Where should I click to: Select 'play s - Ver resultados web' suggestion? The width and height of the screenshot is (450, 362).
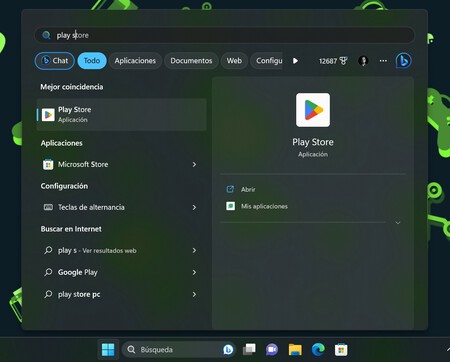pyautogui.click(x=121, y=250)
